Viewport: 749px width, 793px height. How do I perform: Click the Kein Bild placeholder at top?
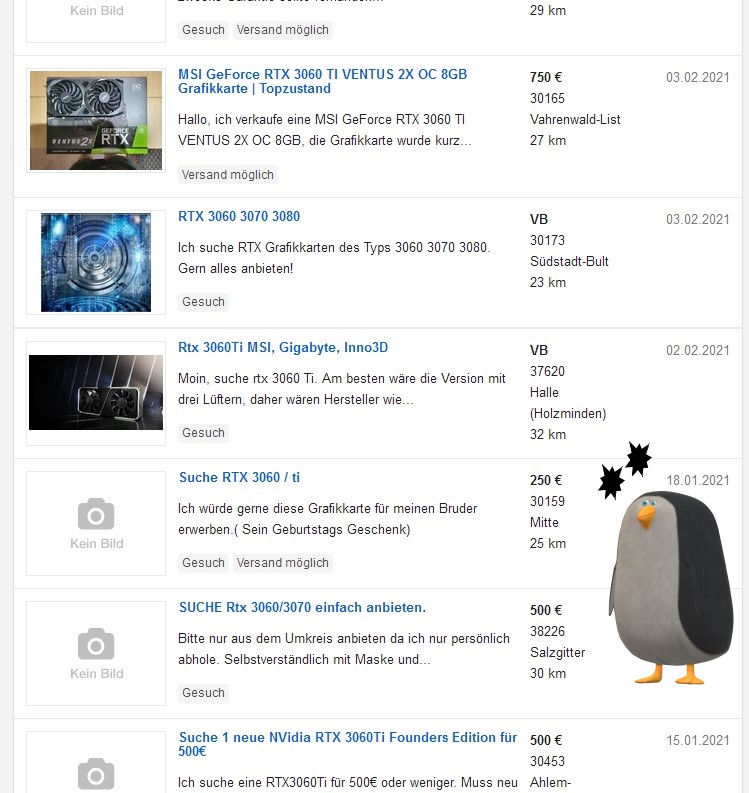96,11
